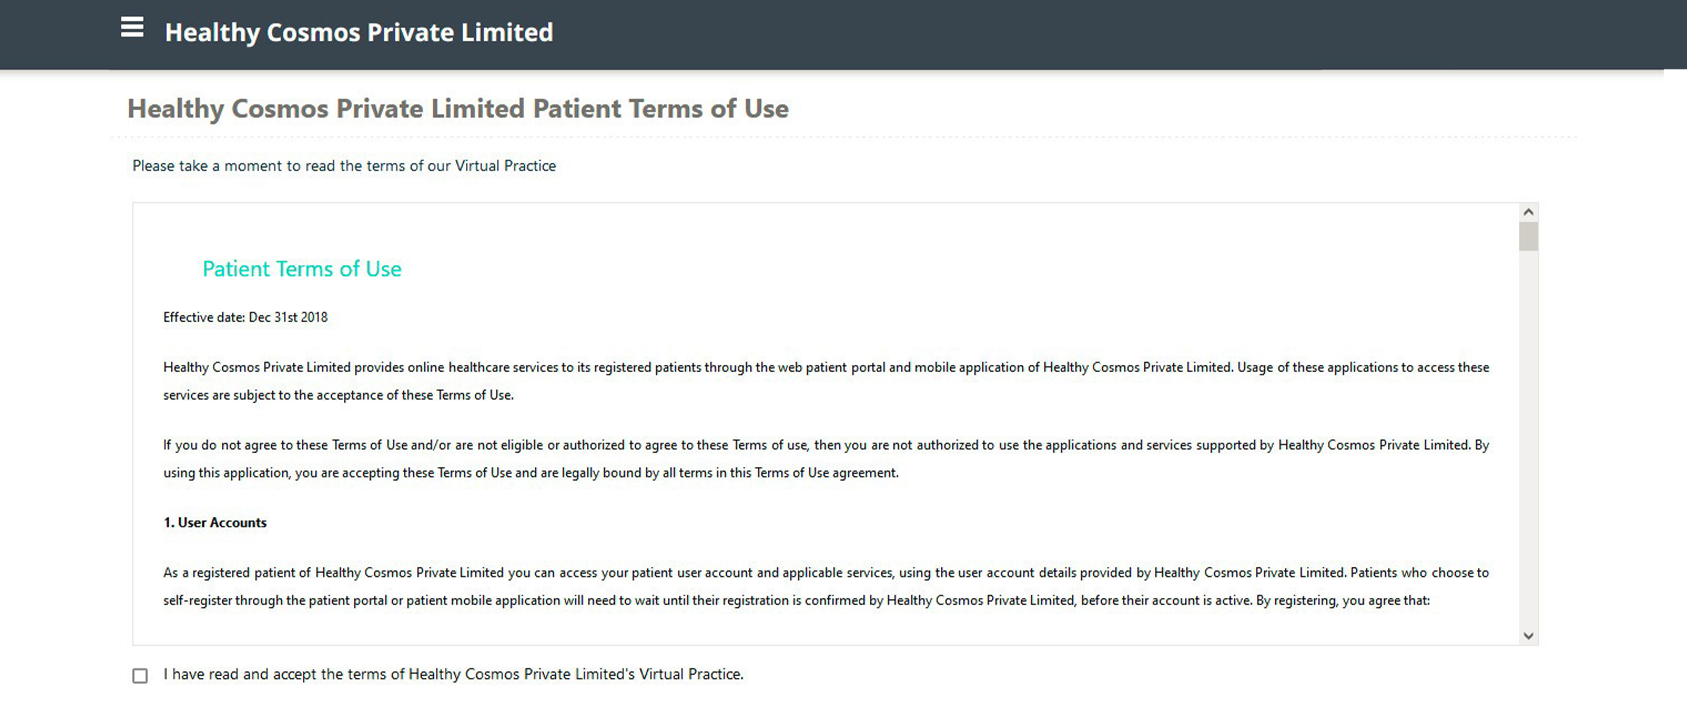Click the terms box scrollbar thumb
This screenshot has height=722, width=1687.
[1528, 237]
